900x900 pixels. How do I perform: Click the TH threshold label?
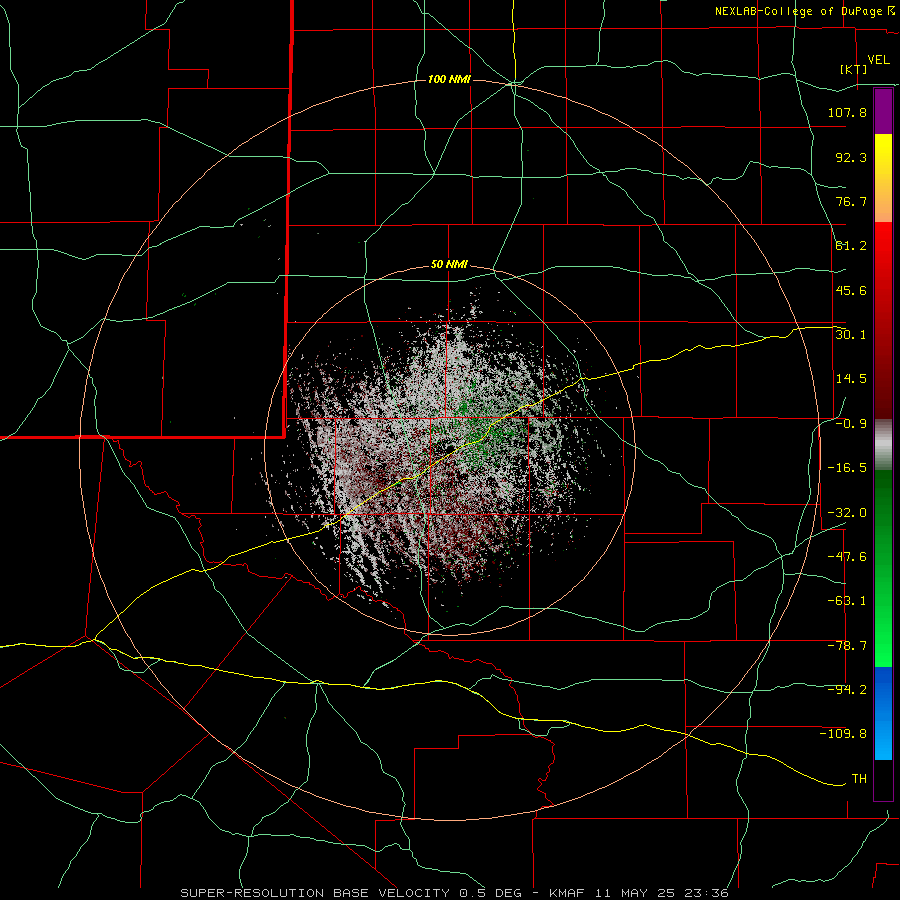pos(859,779)
